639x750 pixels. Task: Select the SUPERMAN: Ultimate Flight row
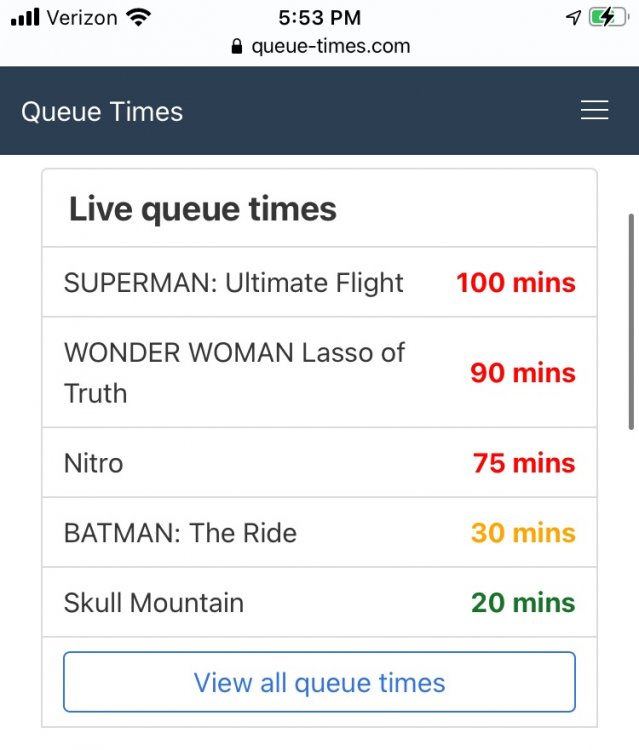pyautogui.click(x=233, y=283)
